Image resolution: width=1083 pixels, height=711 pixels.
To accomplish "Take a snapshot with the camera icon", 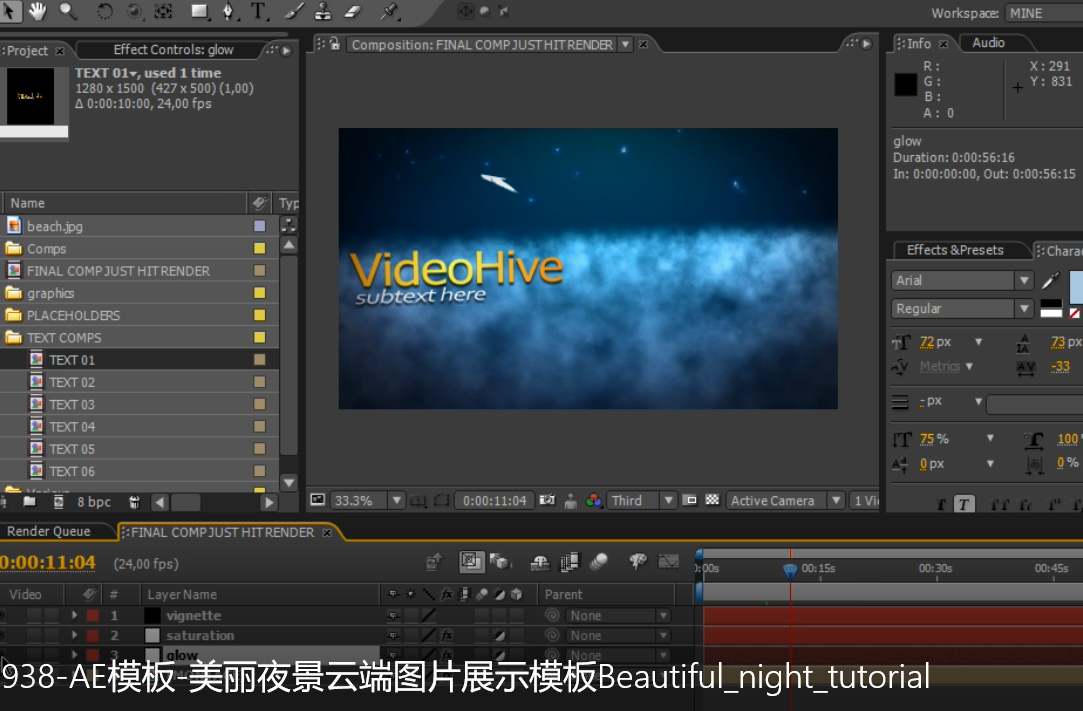I will [547, 500].
